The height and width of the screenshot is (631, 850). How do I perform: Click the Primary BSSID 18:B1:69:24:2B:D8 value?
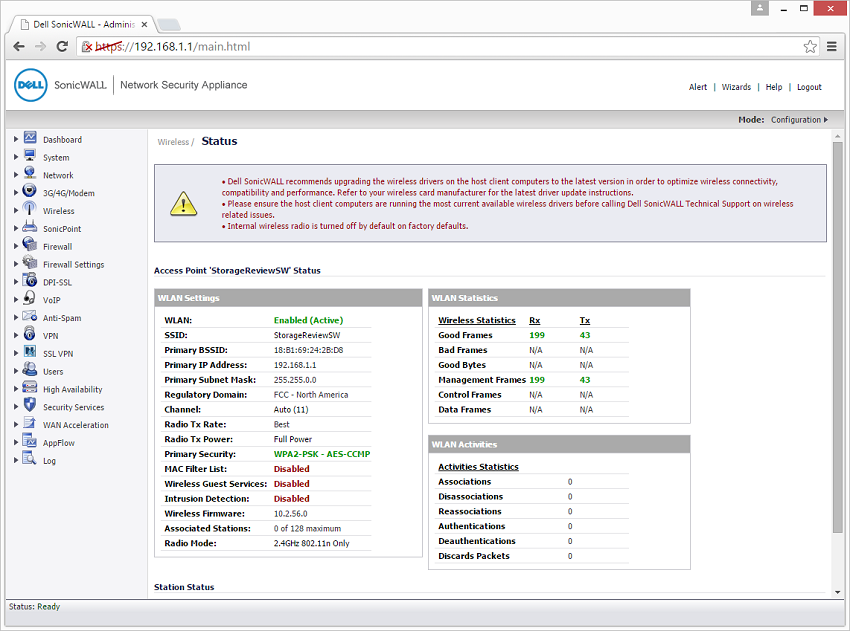(308, 350)
